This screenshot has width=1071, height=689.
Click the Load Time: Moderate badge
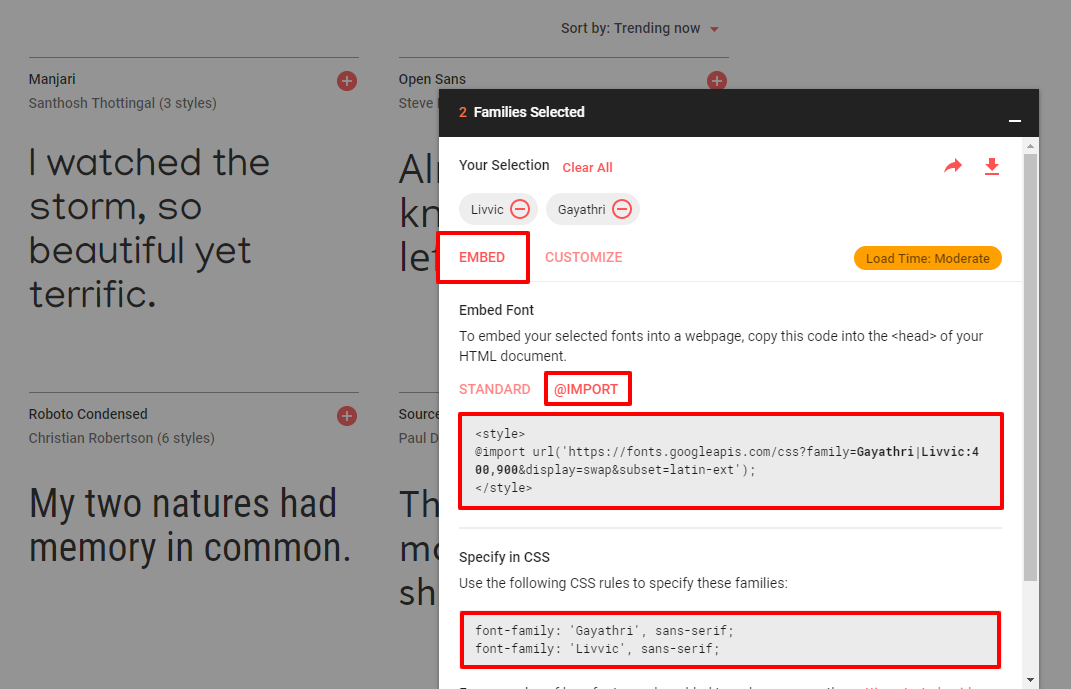(x=927, y=258)
